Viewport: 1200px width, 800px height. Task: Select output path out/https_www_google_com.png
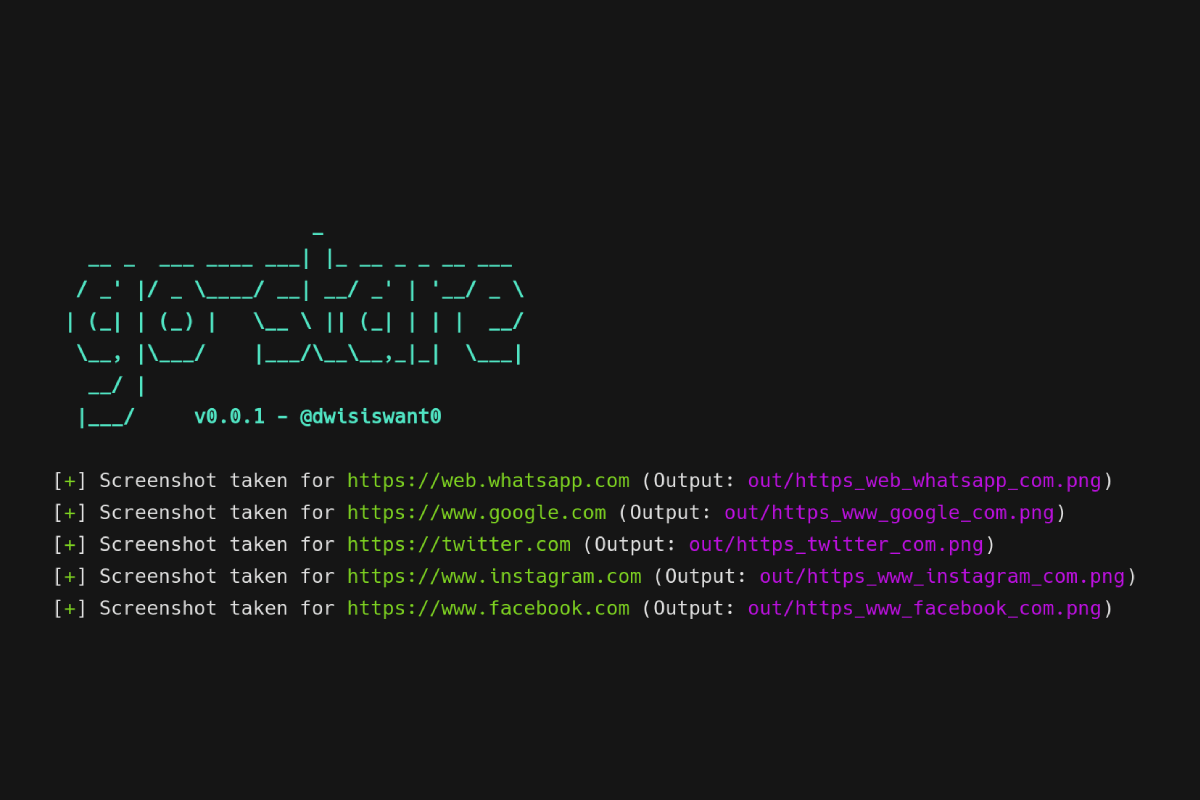coord(889,513)
